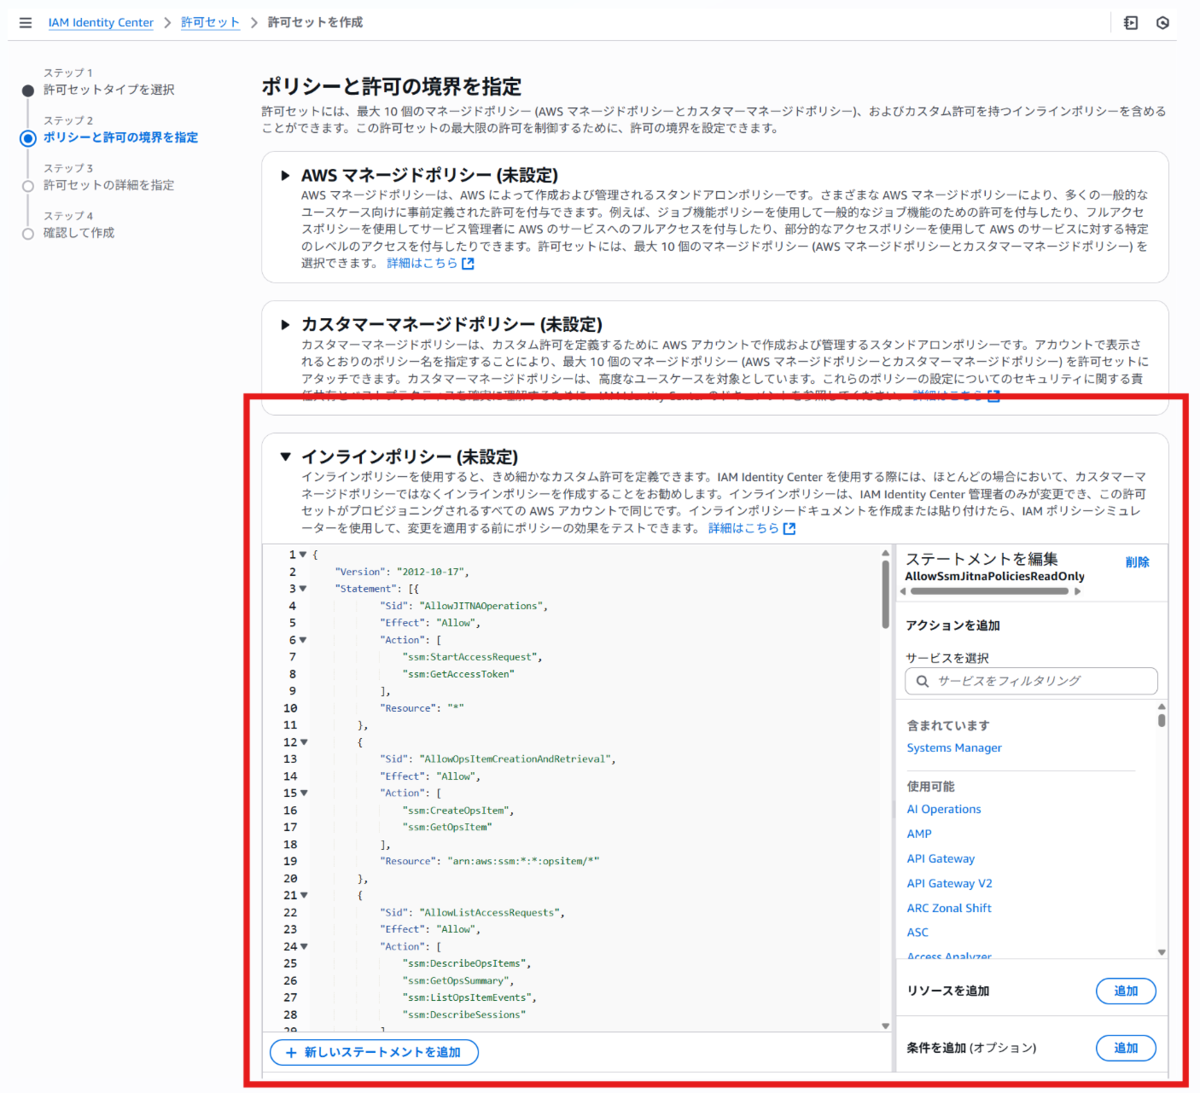Select ARC Zonal Shift service
The width and height of the screenshot is (1200, 1093).
(x=949, y=908)
